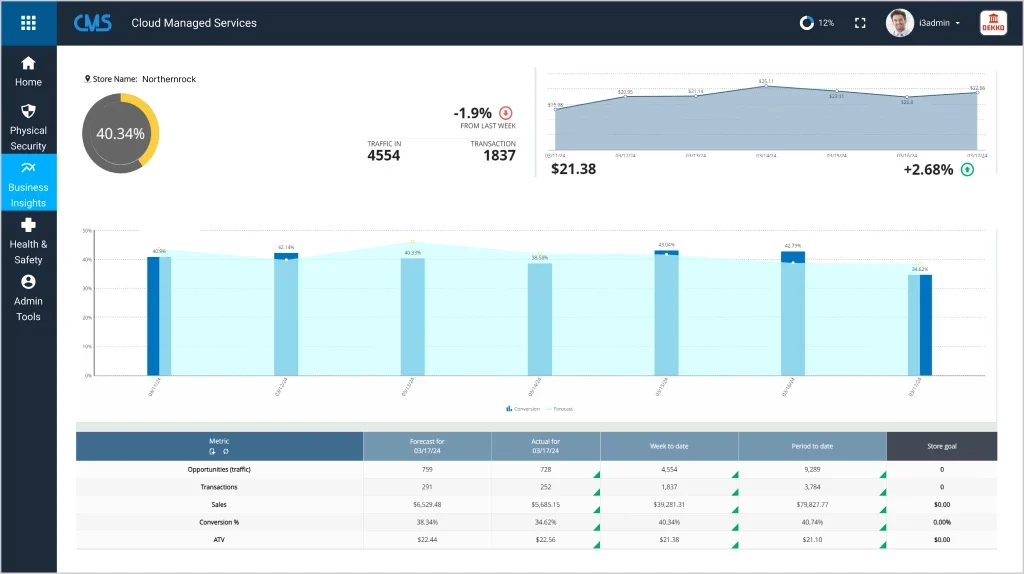The height and width of the screenshot is (574, 1024).
Task: Click the store location pin icon
Action: 88,78
